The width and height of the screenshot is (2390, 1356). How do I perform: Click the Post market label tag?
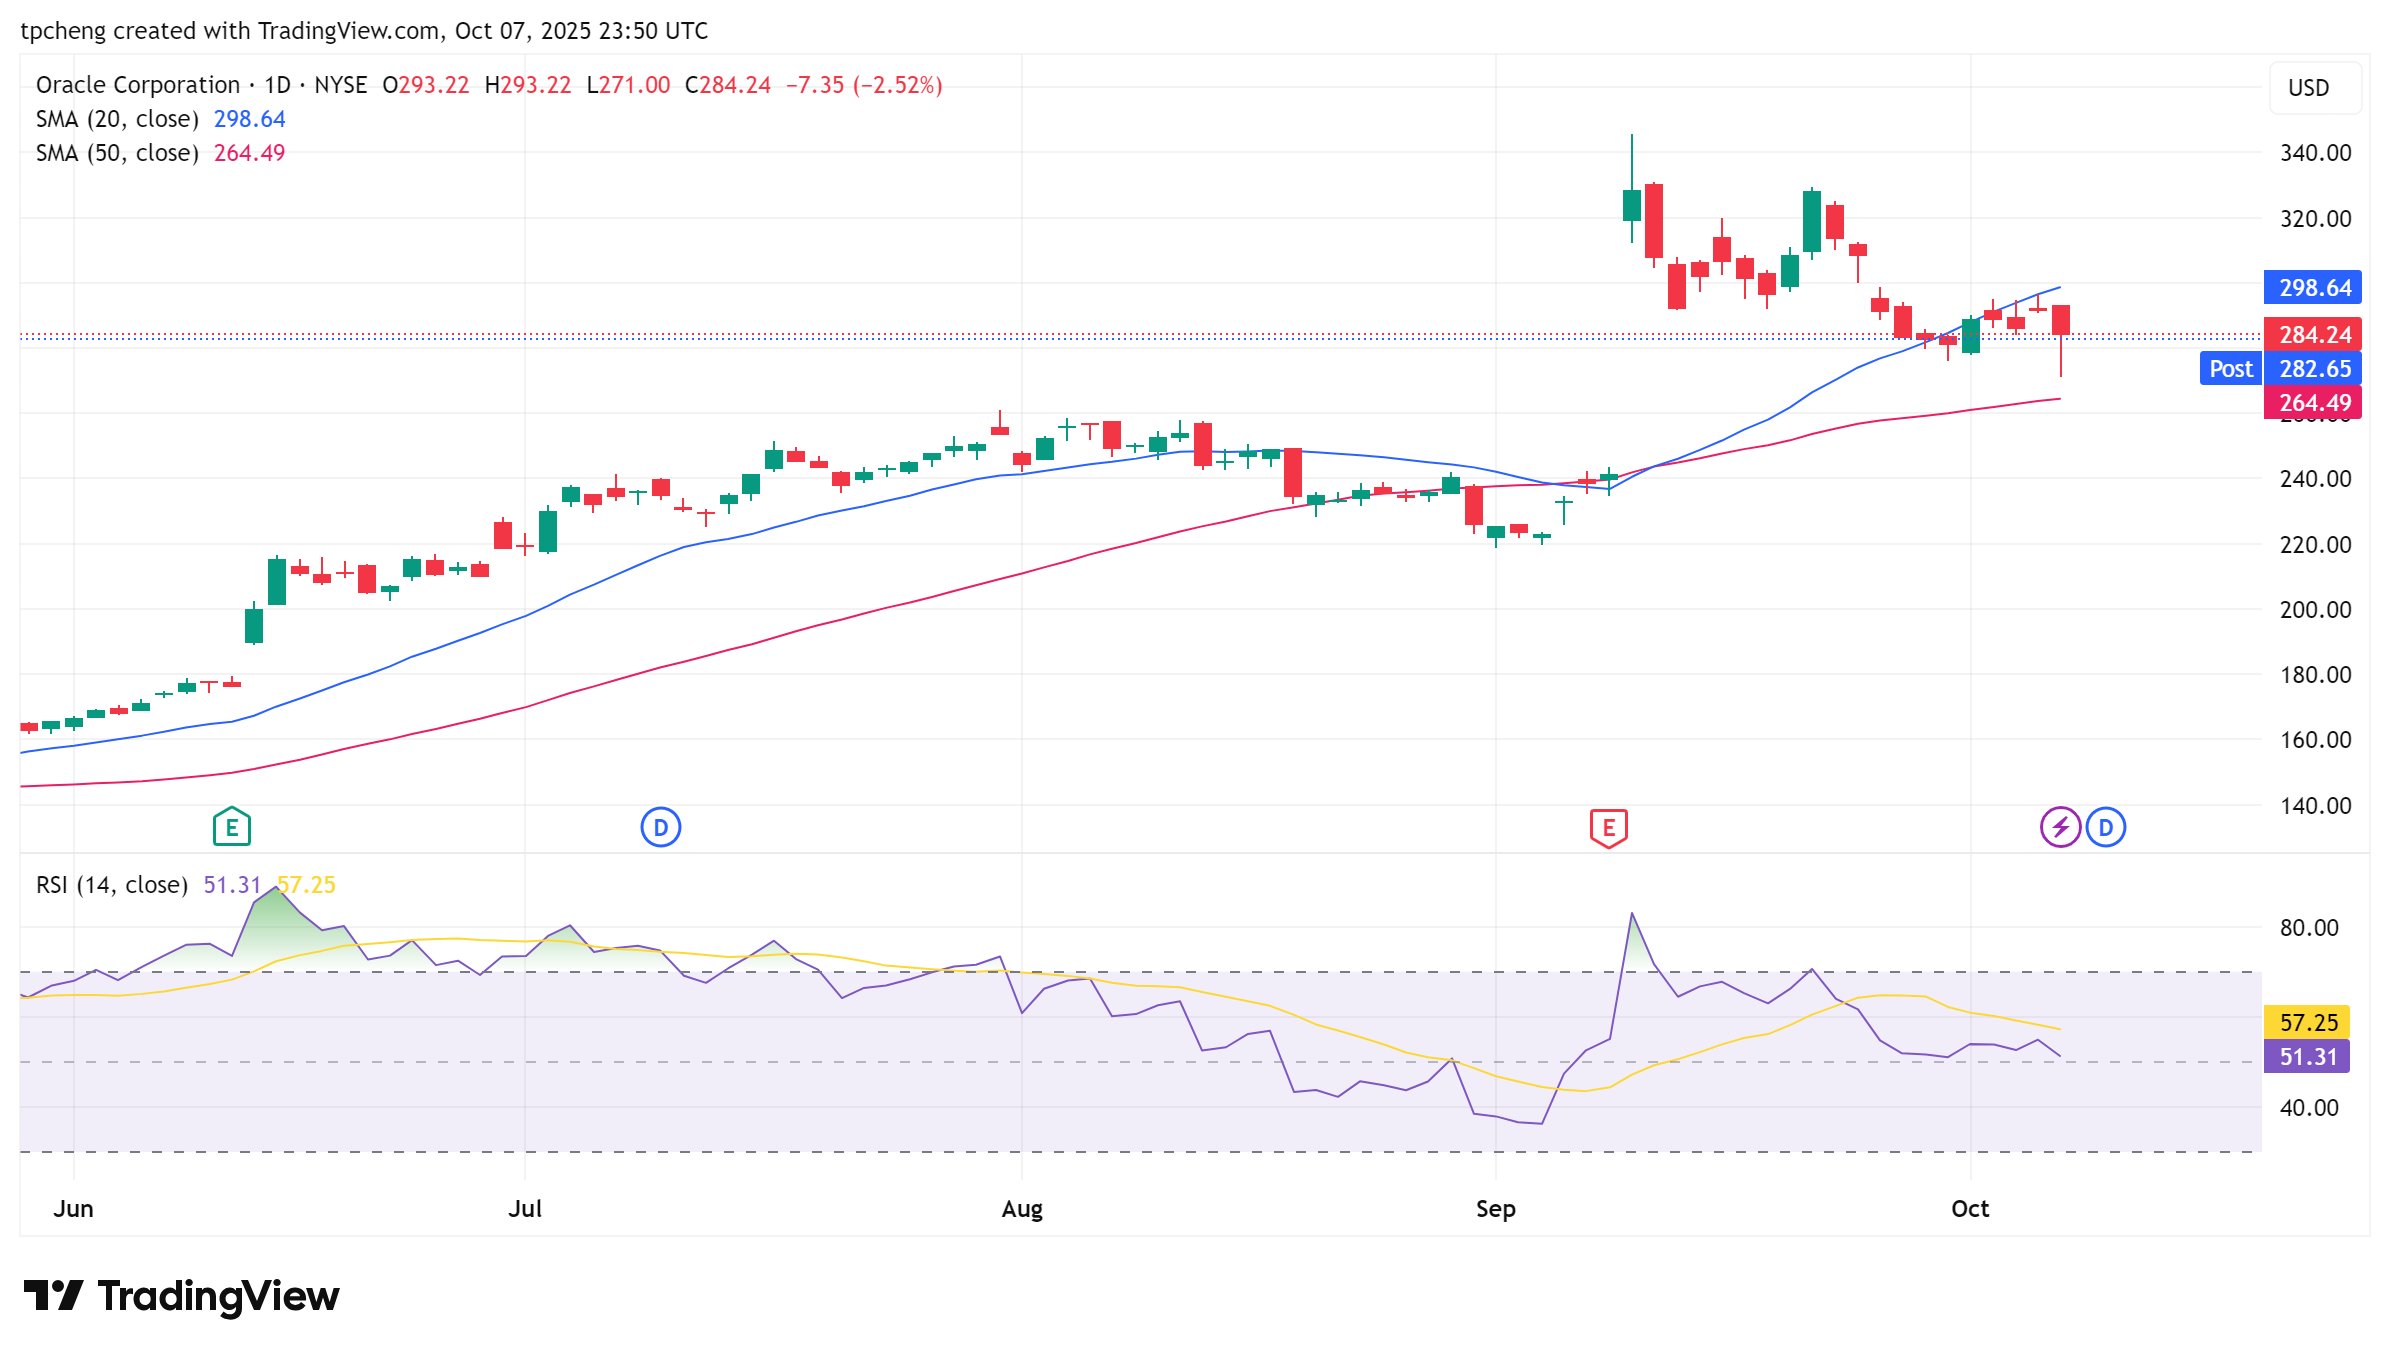point(2230,369)
